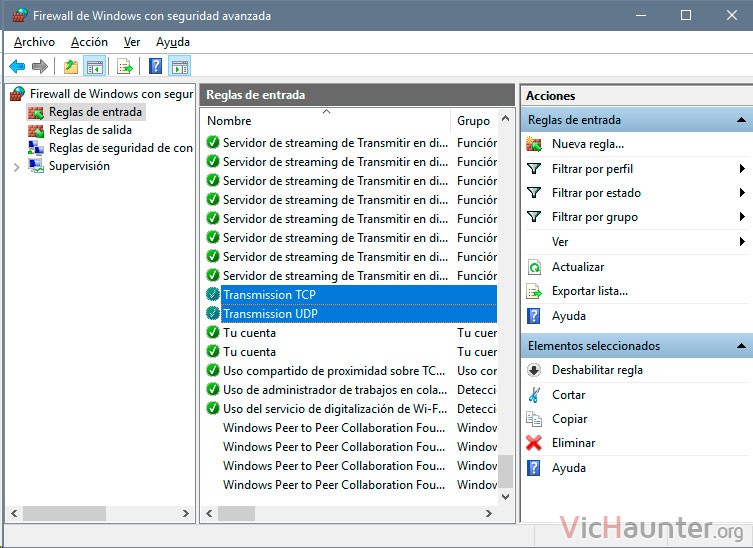Open the Acción menu
753x548 pixels.
pos(89,42)
